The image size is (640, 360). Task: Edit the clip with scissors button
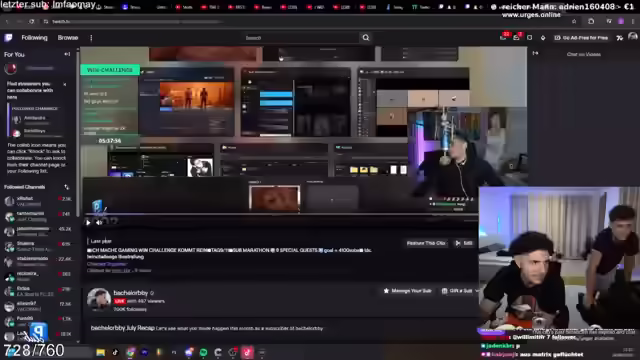(464, 243)
